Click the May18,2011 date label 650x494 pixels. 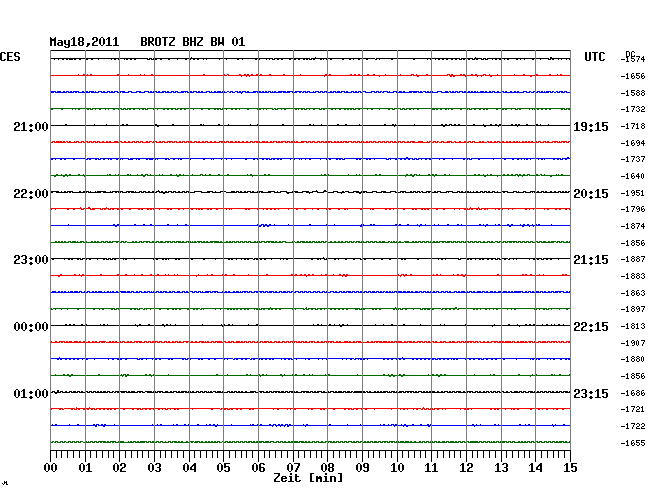[84, 42]
